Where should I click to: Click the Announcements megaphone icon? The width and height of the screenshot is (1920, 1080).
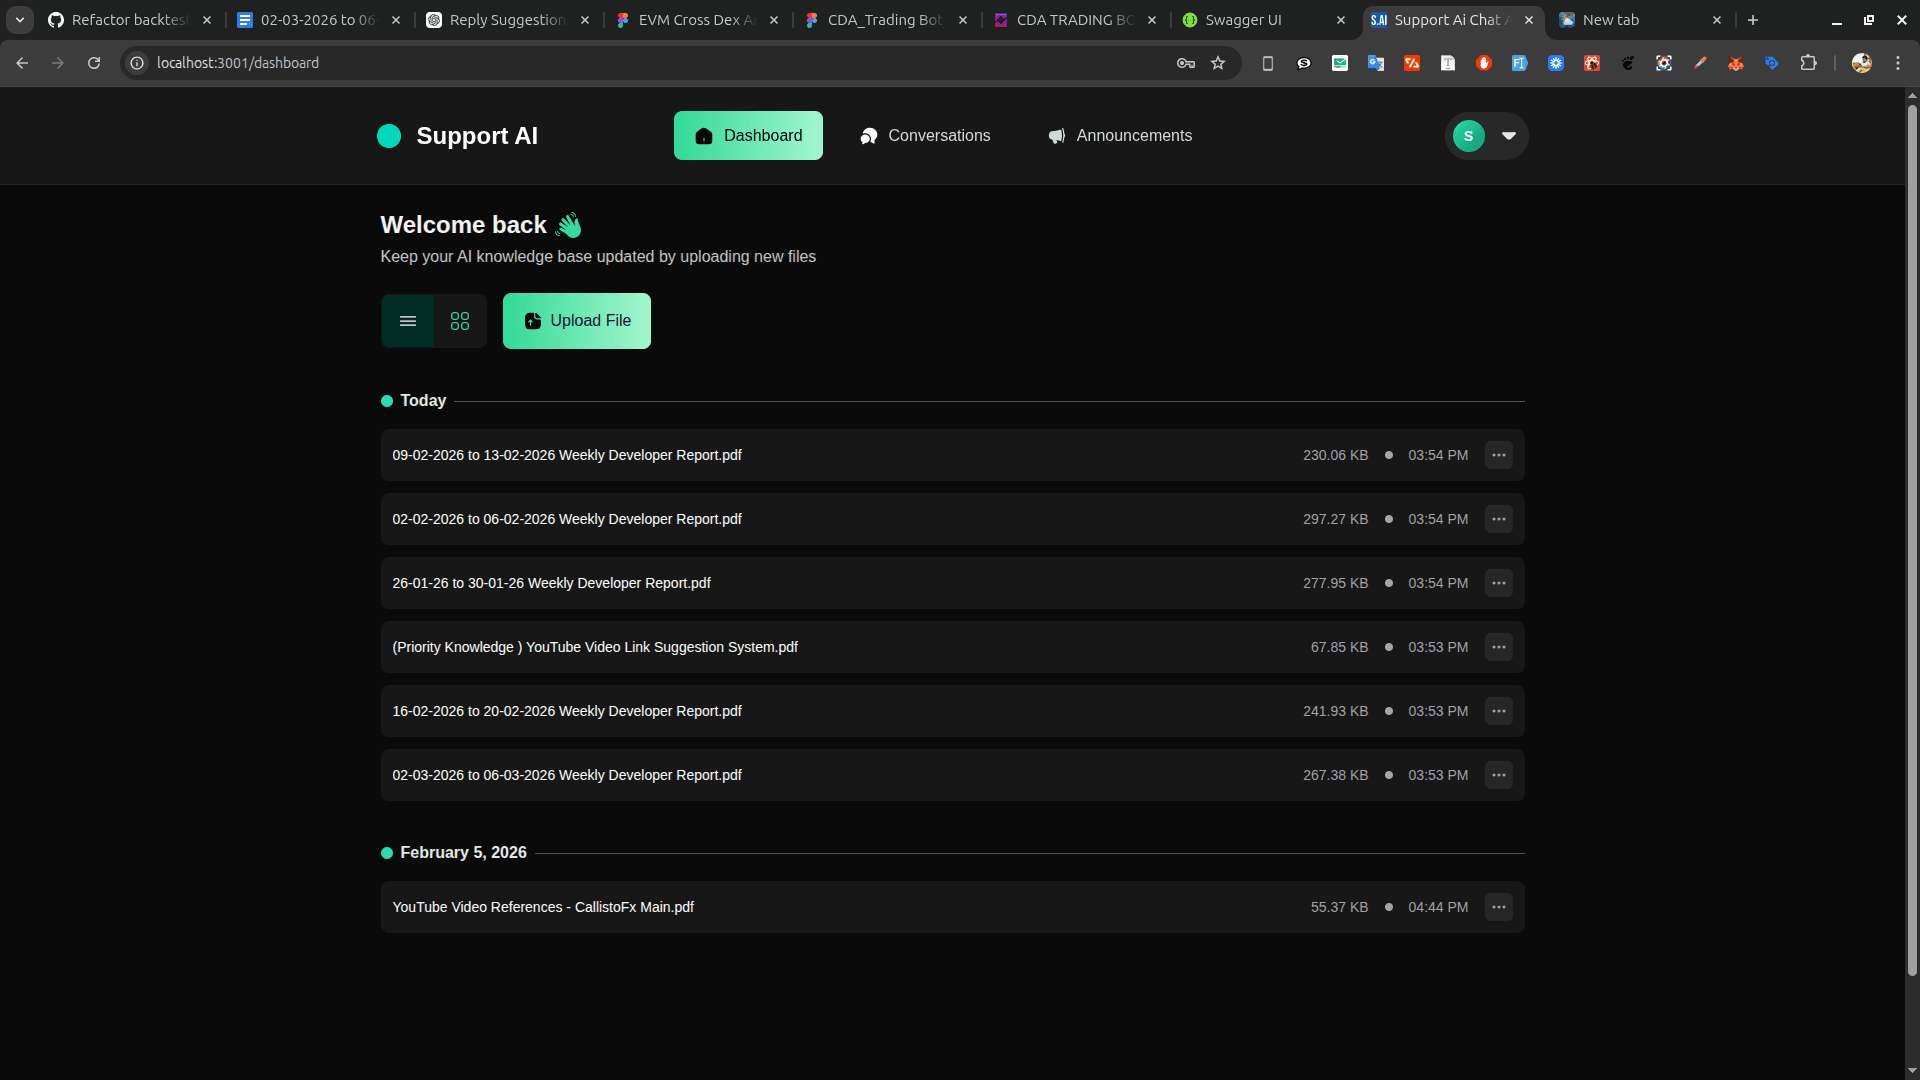coord(1056,135)
